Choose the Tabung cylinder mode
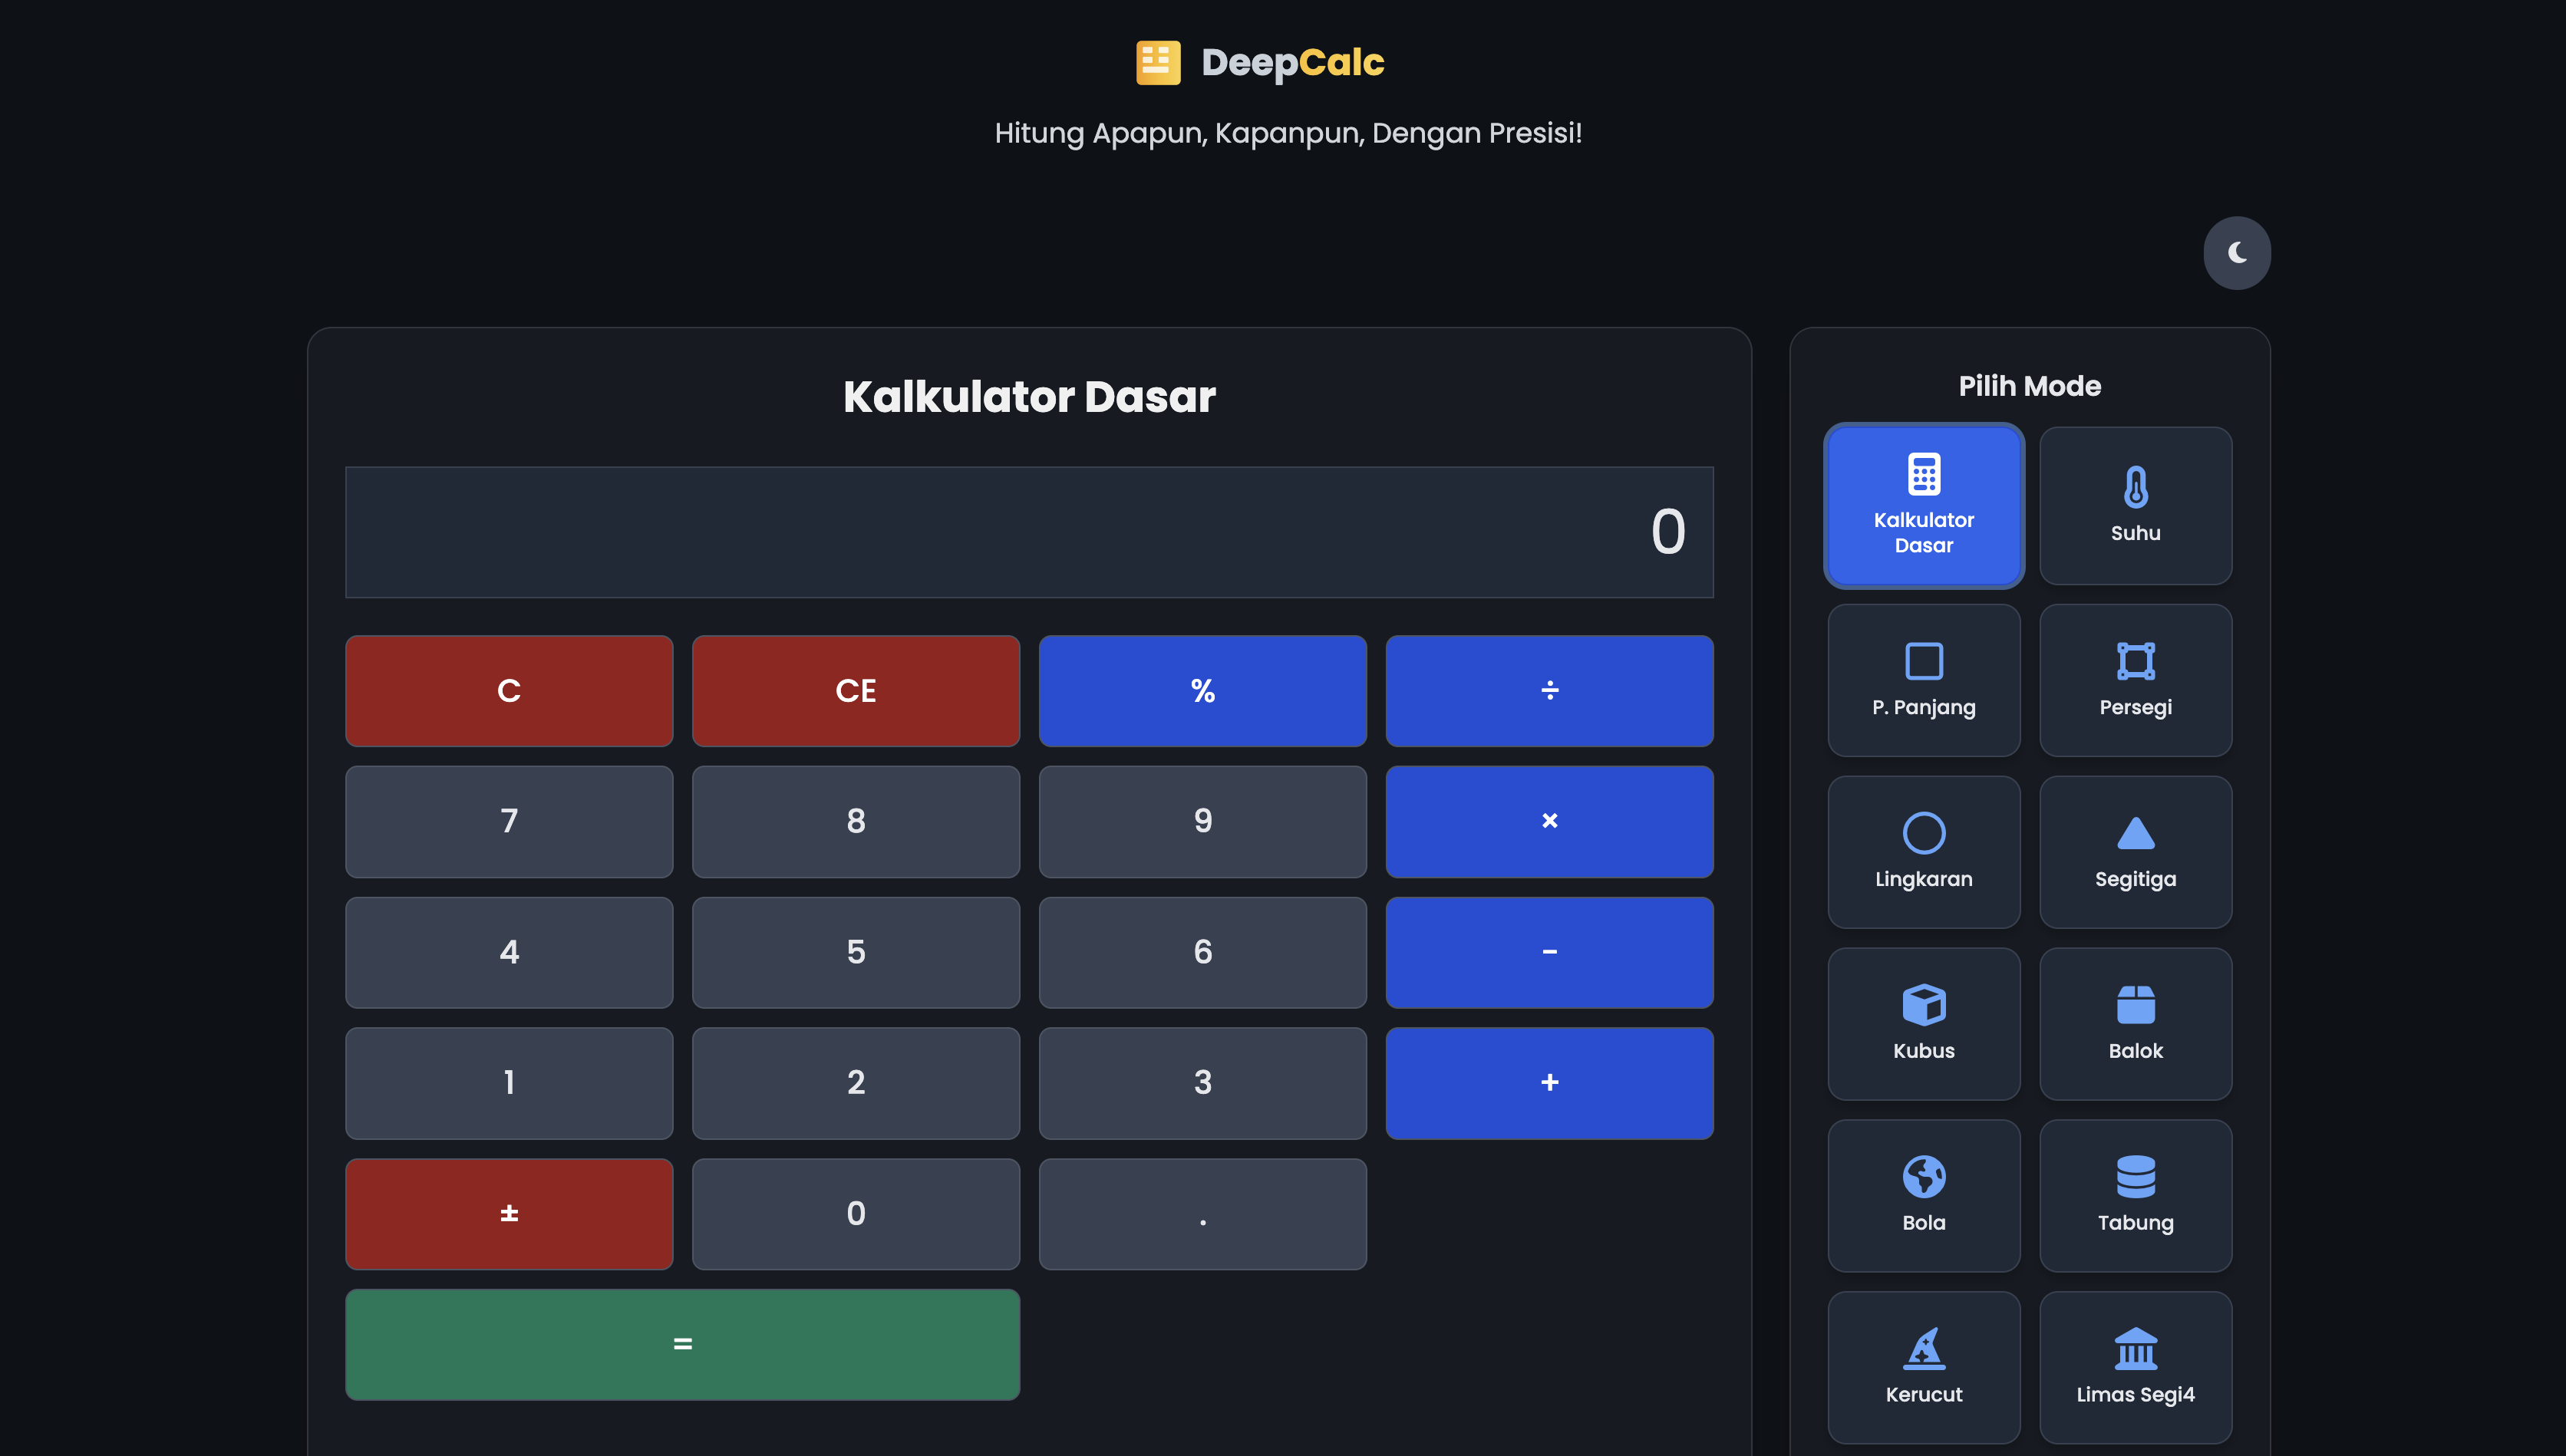 click(x=2135, y=1196)
